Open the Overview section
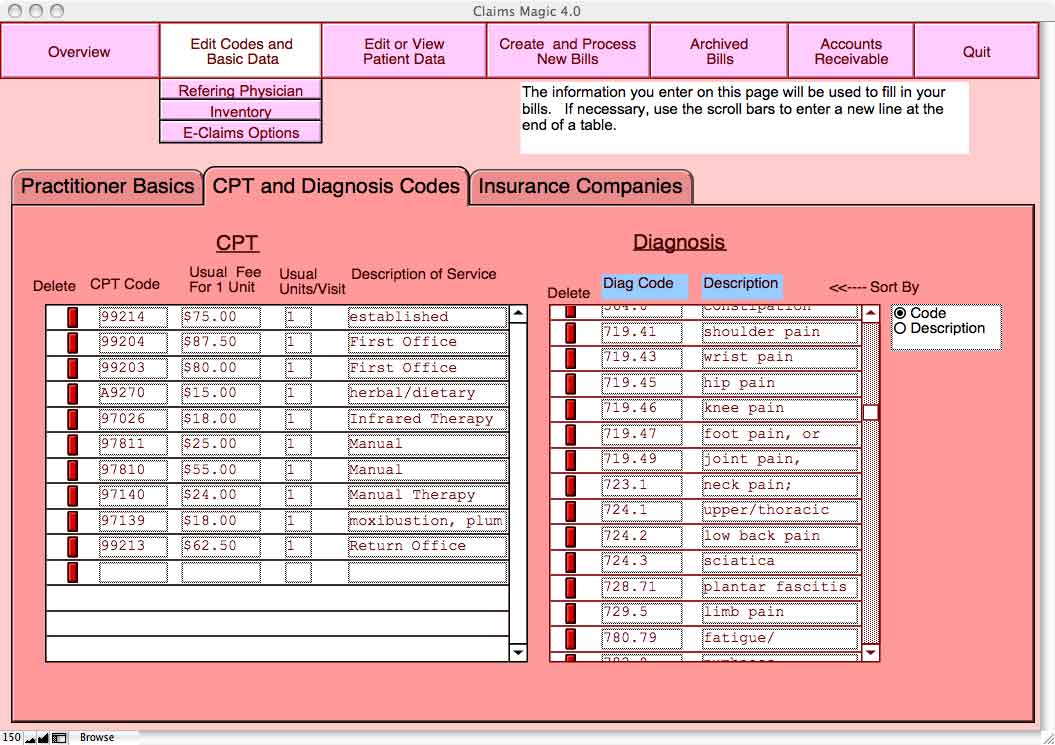Image resolution: width=1055 pixels, height=745 pixels. click(79, 52)
